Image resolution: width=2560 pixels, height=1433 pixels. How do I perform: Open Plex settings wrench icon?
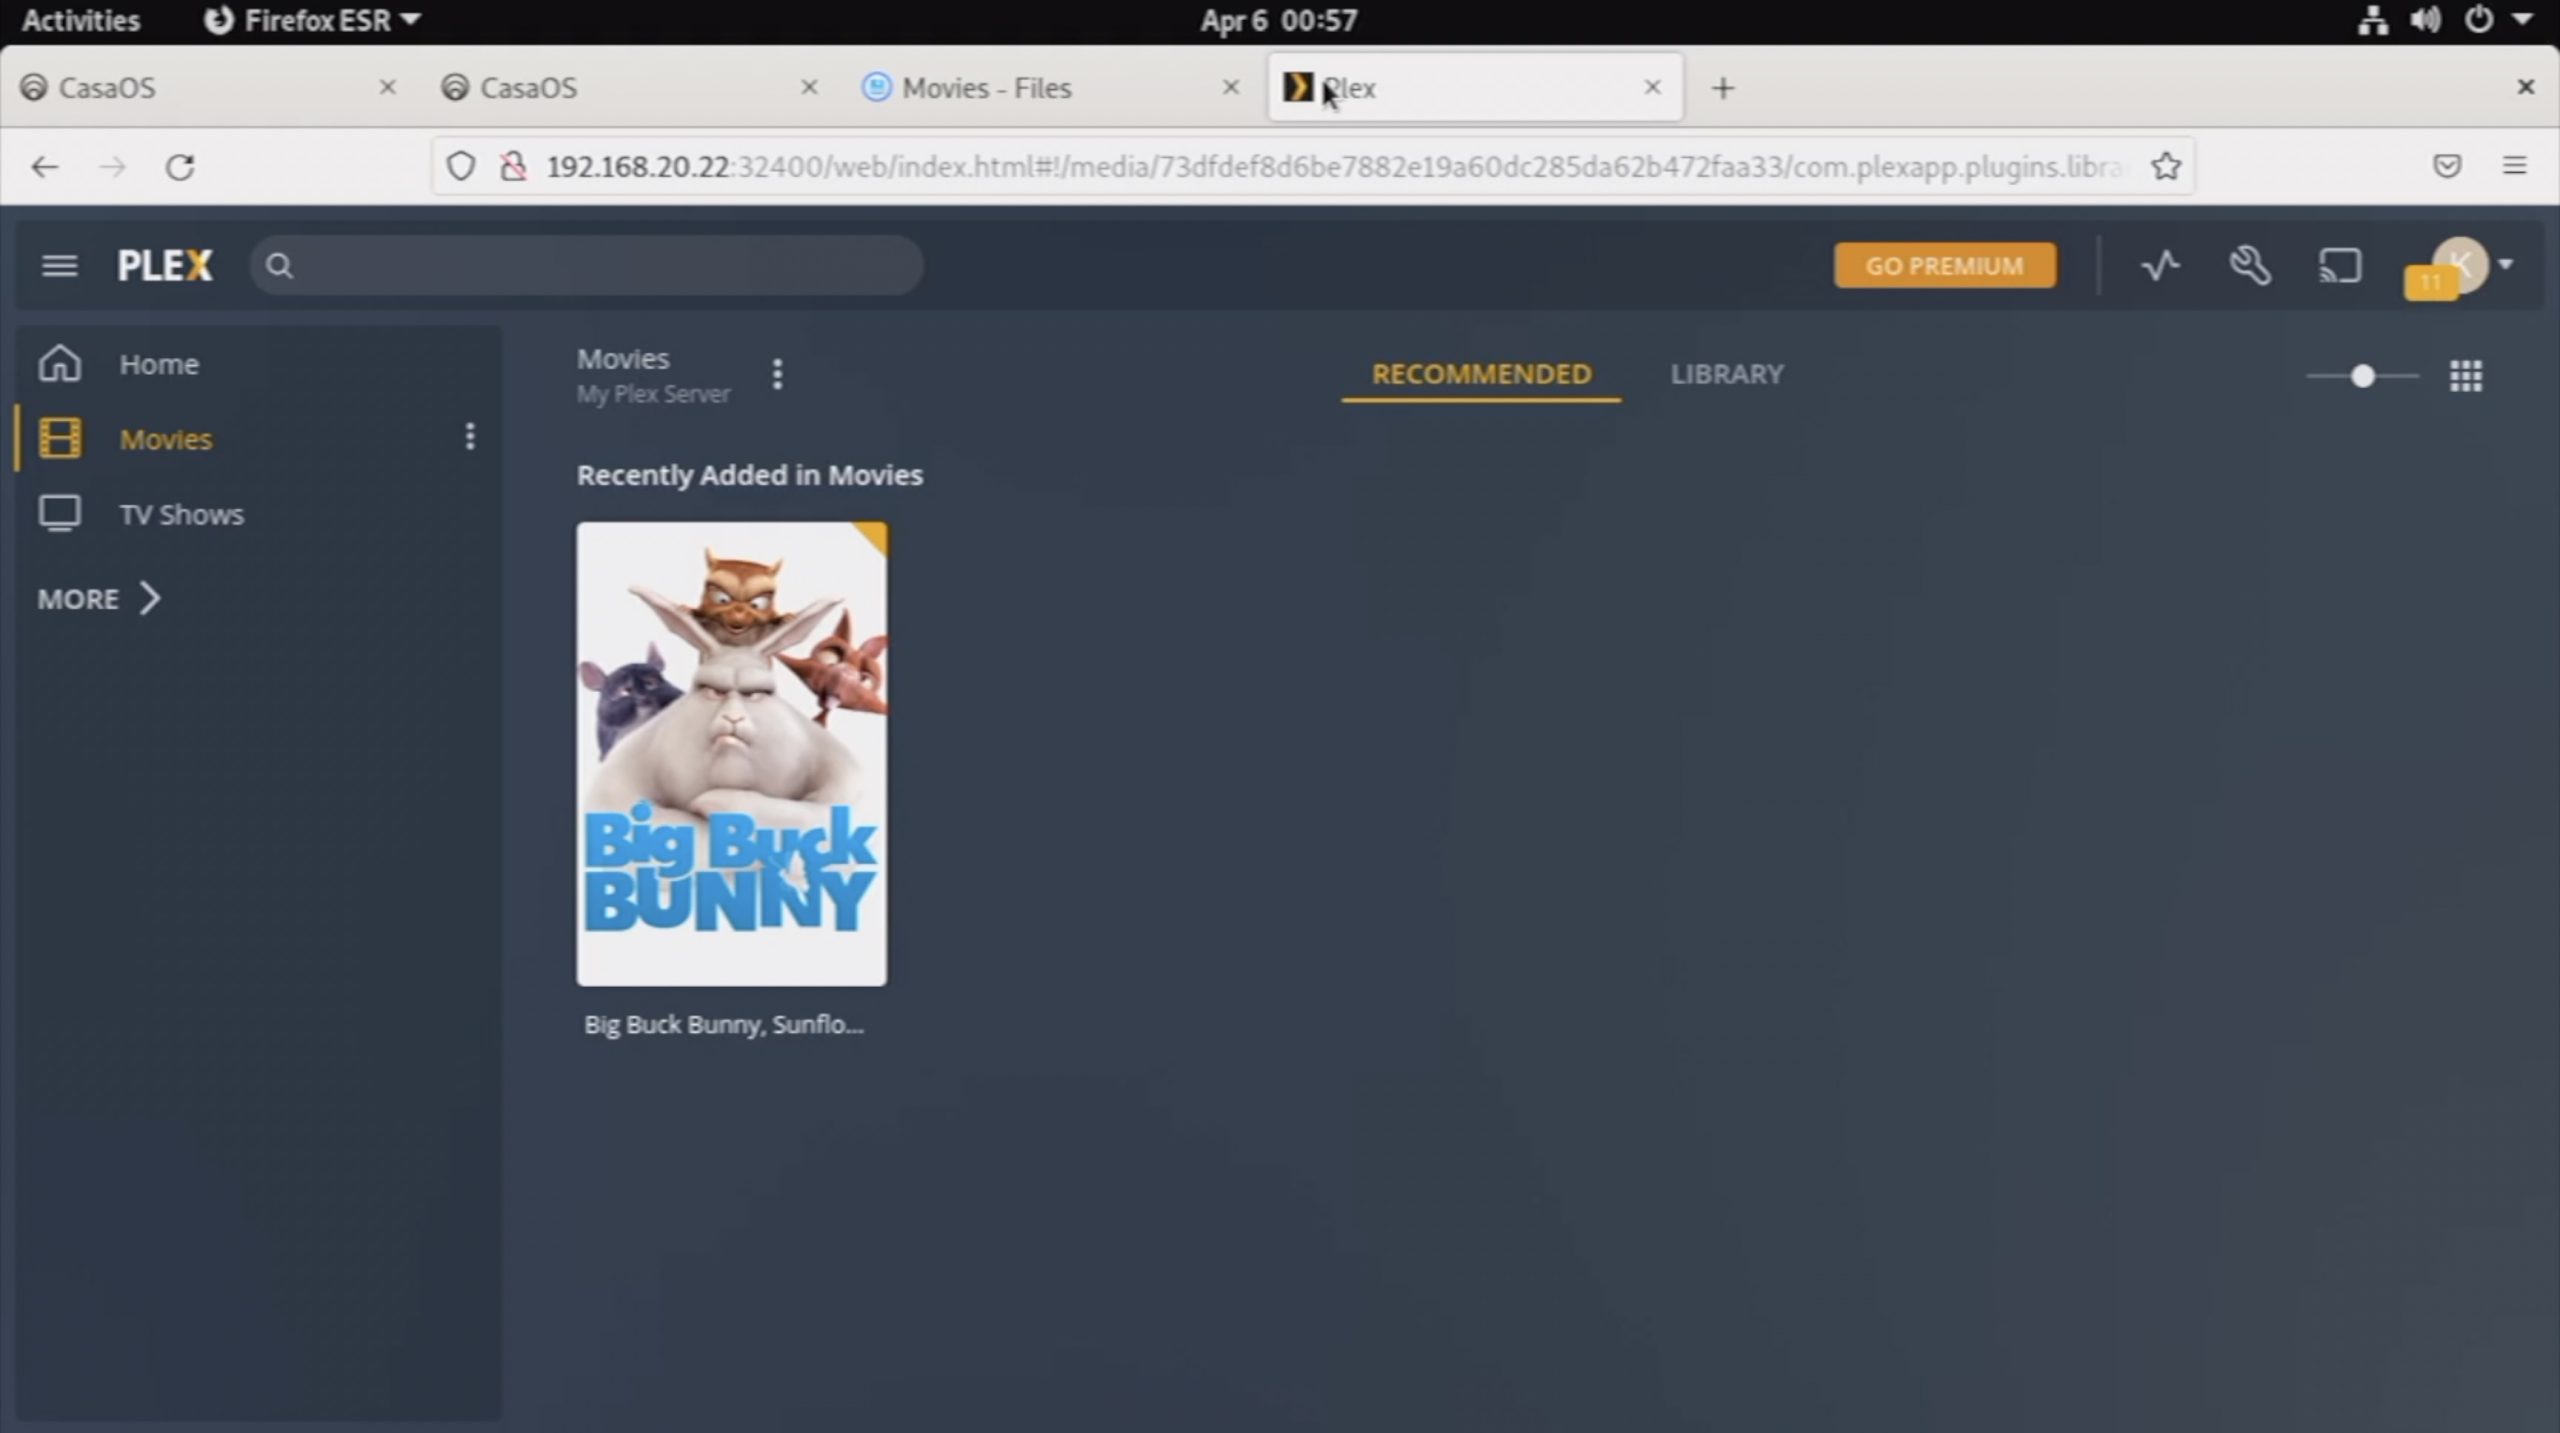coord(2249,266)
